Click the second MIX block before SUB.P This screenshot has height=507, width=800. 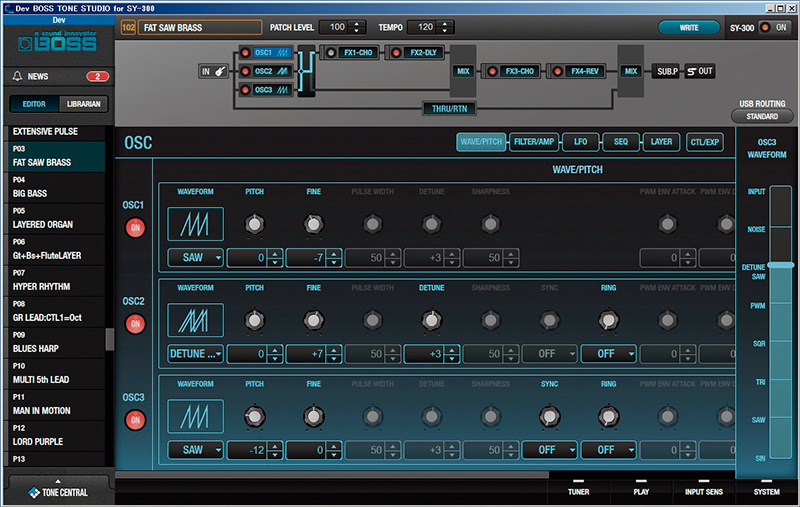631,71
